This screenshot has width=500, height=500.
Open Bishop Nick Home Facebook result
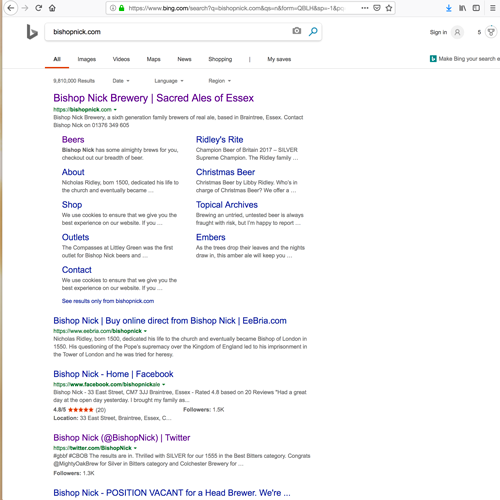click(113, 374)
